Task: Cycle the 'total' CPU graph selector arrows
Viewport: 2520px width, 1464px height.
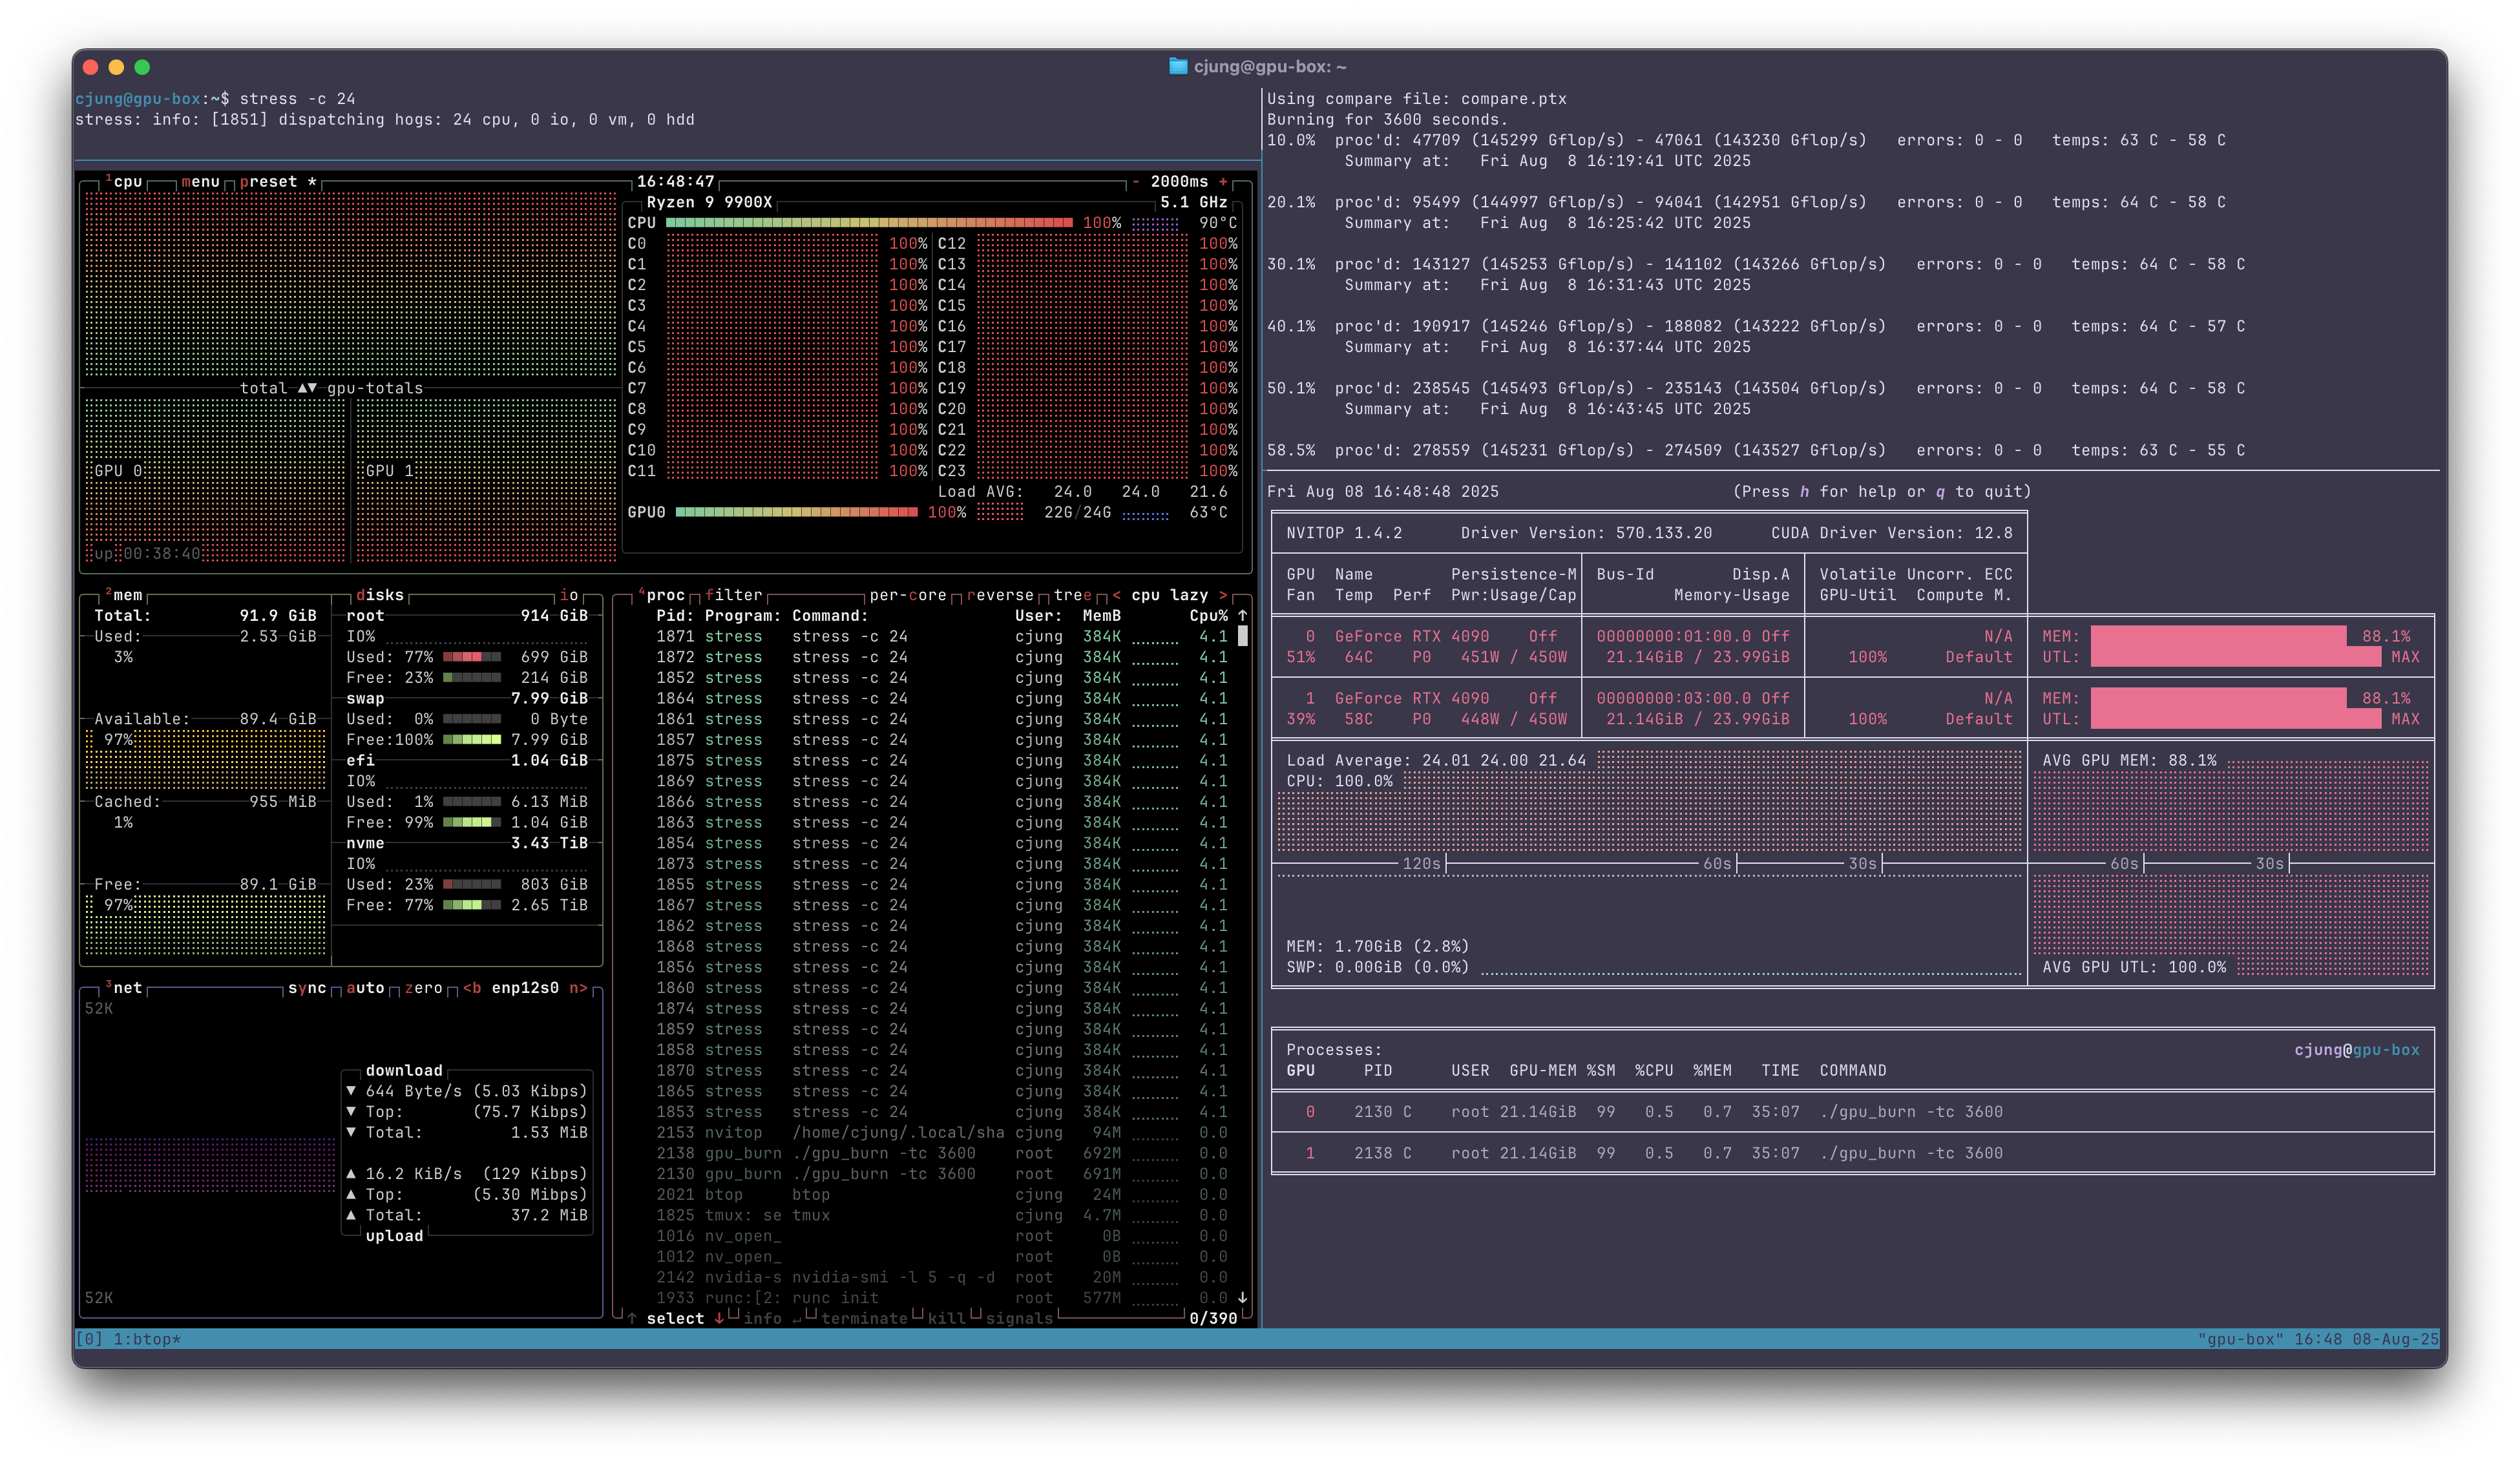Action: pyautogui.click(x=307, y=388)
